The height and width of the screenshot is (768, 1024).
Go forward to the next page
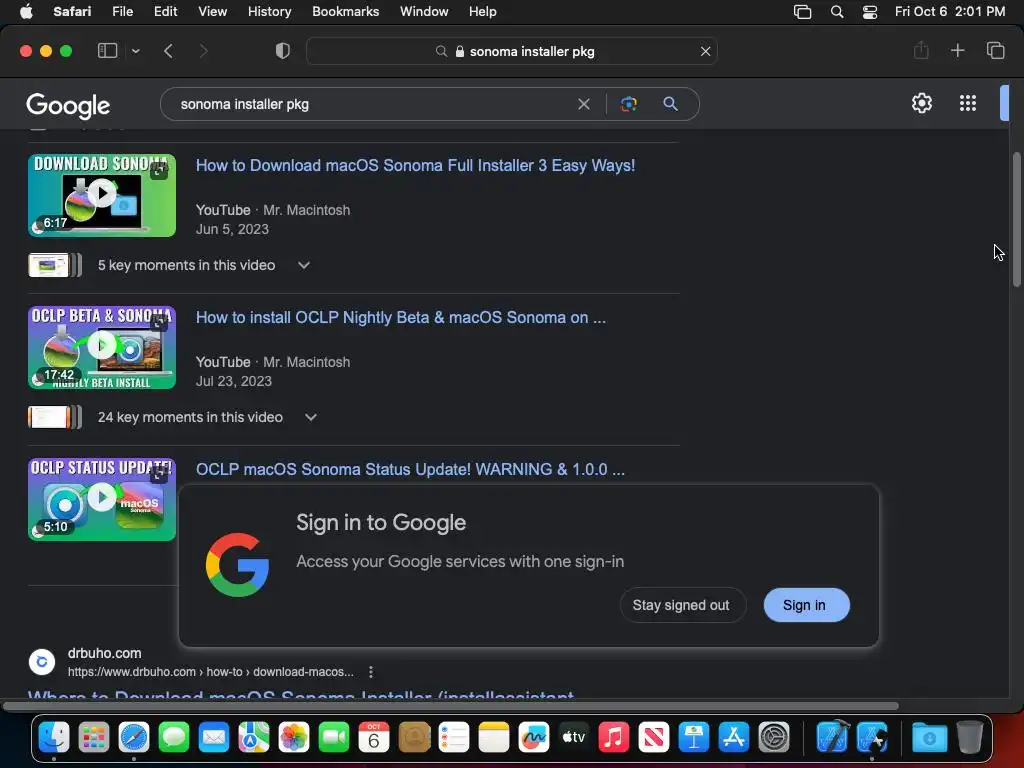click(203, 51)
